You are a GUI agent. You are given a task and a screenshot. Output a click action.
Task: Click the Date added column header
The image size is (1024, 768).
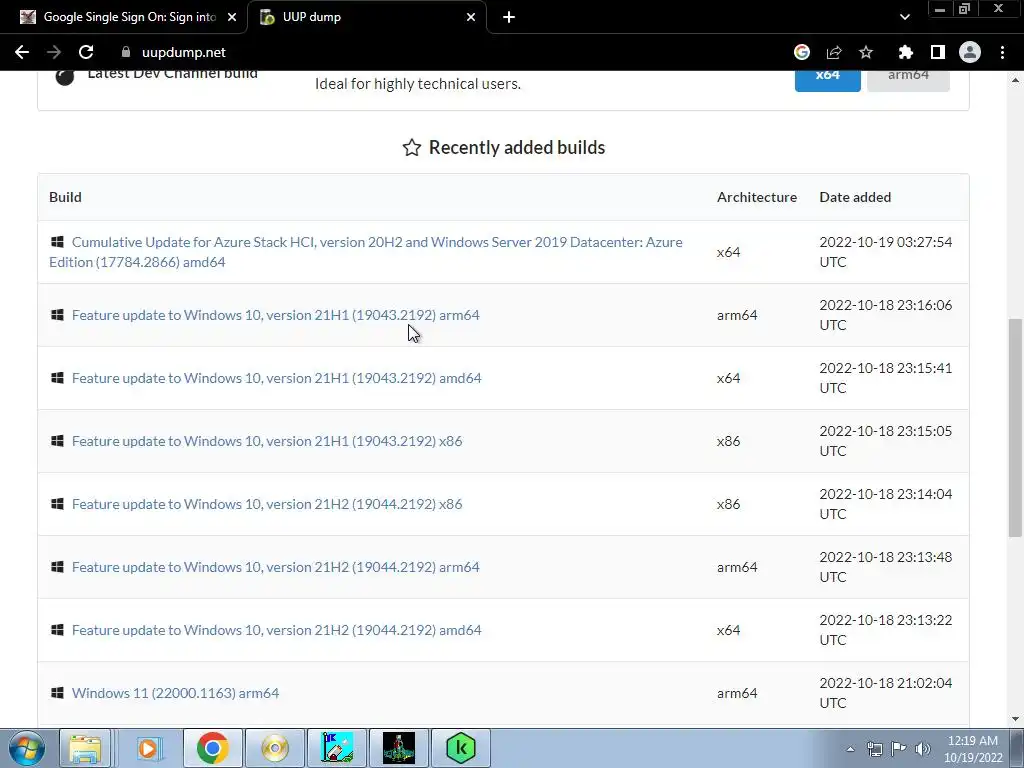tap(855, 197)
